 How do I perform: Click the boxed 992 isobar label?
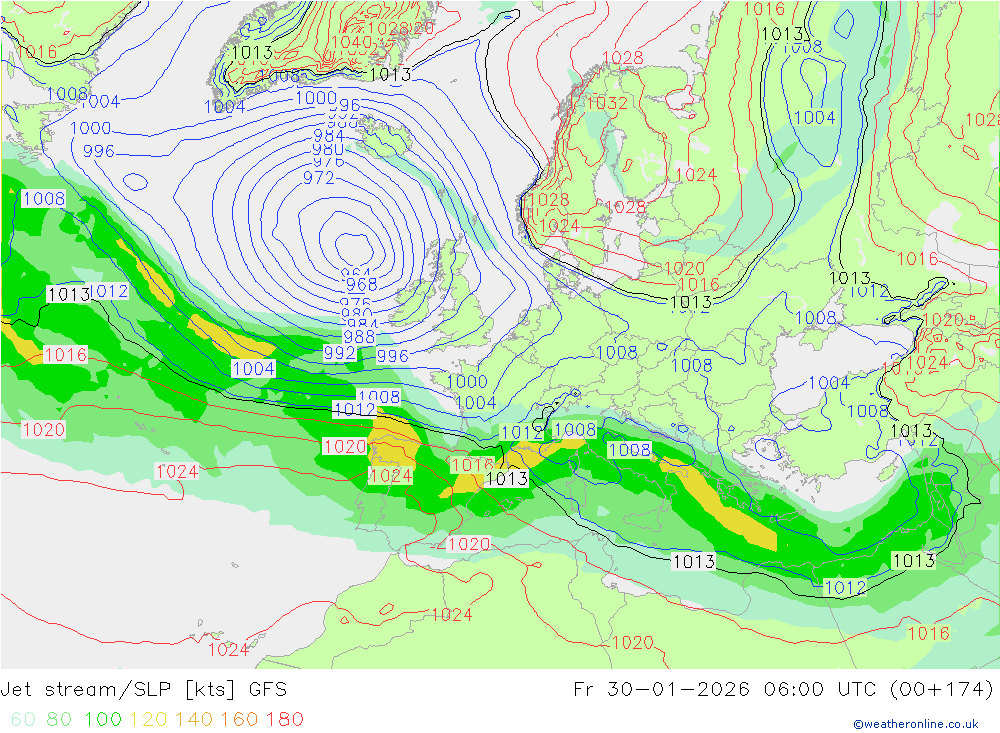(339, 353)
